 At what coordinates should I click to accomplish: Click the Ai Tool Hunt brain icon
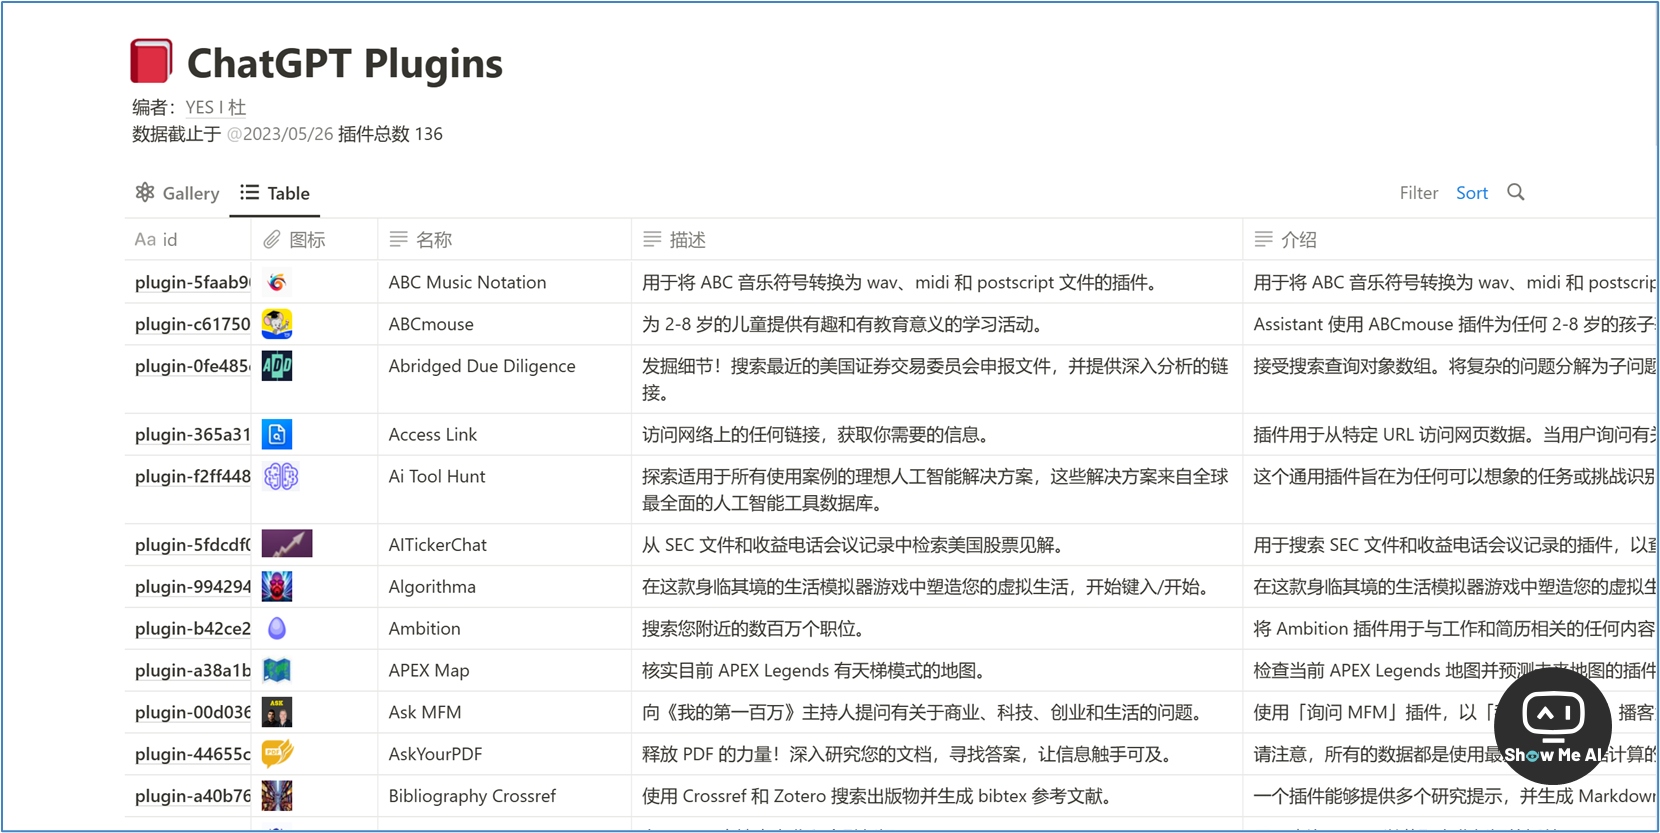coord(281,476)
